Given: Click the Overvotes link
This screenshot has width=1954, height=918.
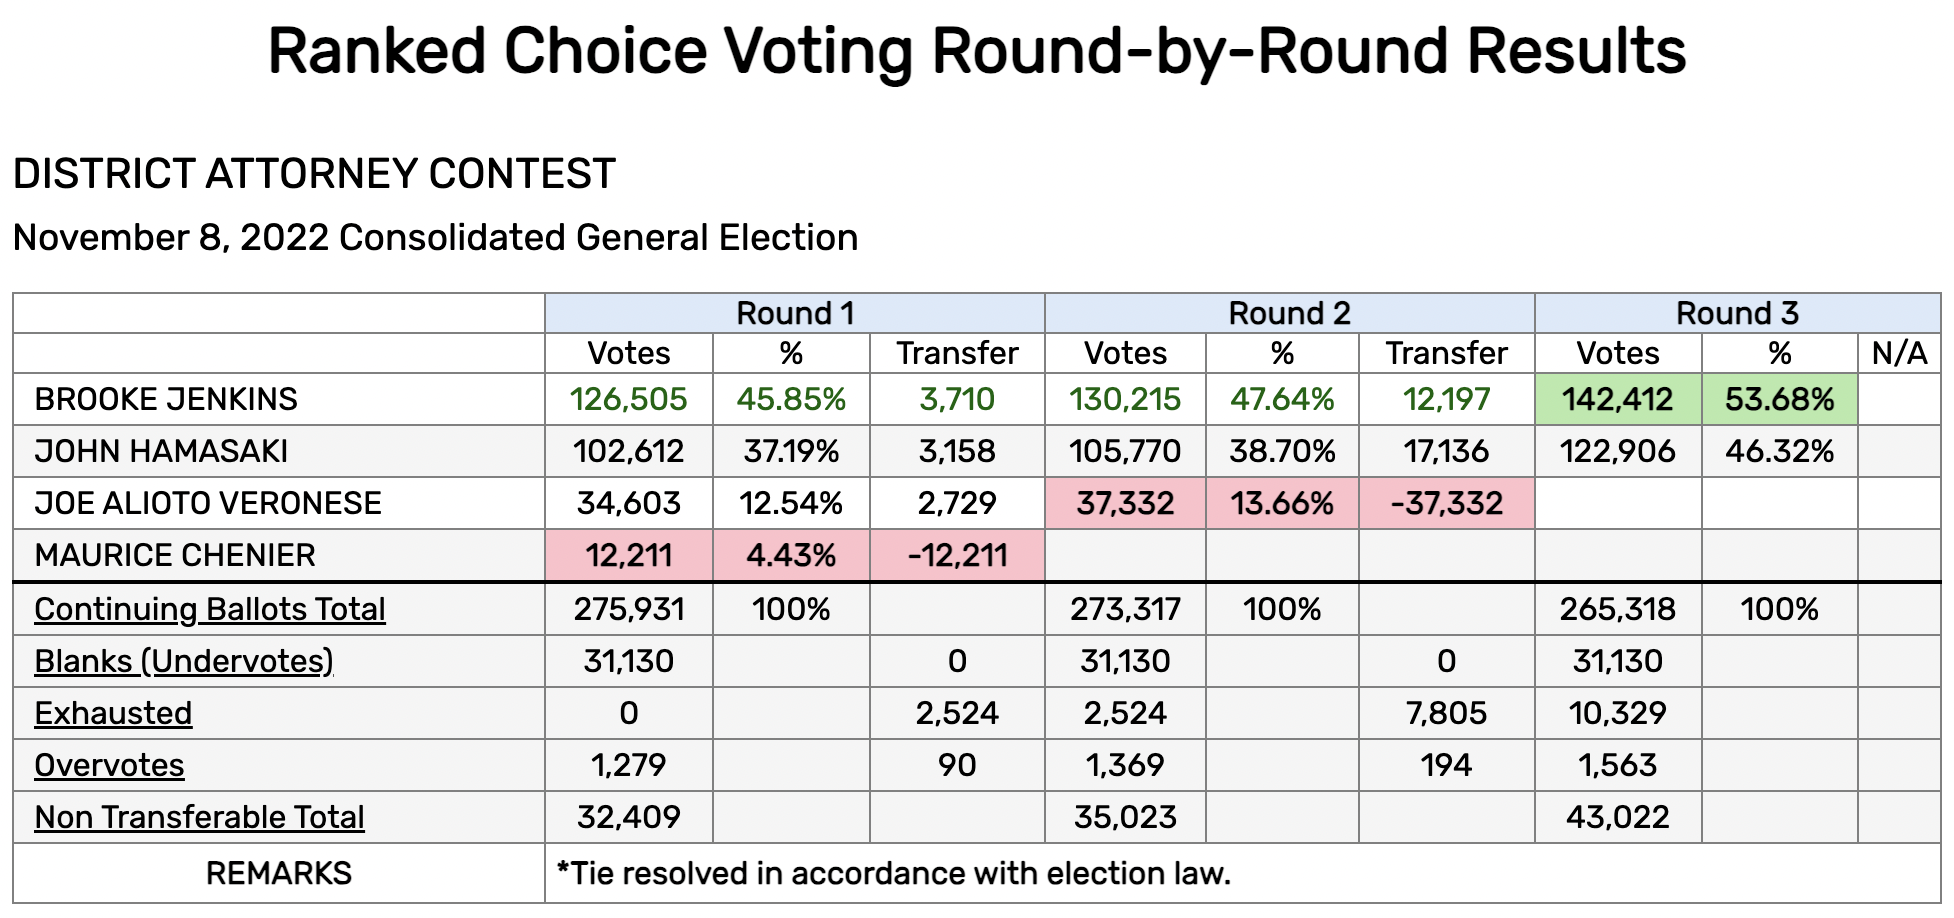Looking at the screenshot, I should [109, 765].
